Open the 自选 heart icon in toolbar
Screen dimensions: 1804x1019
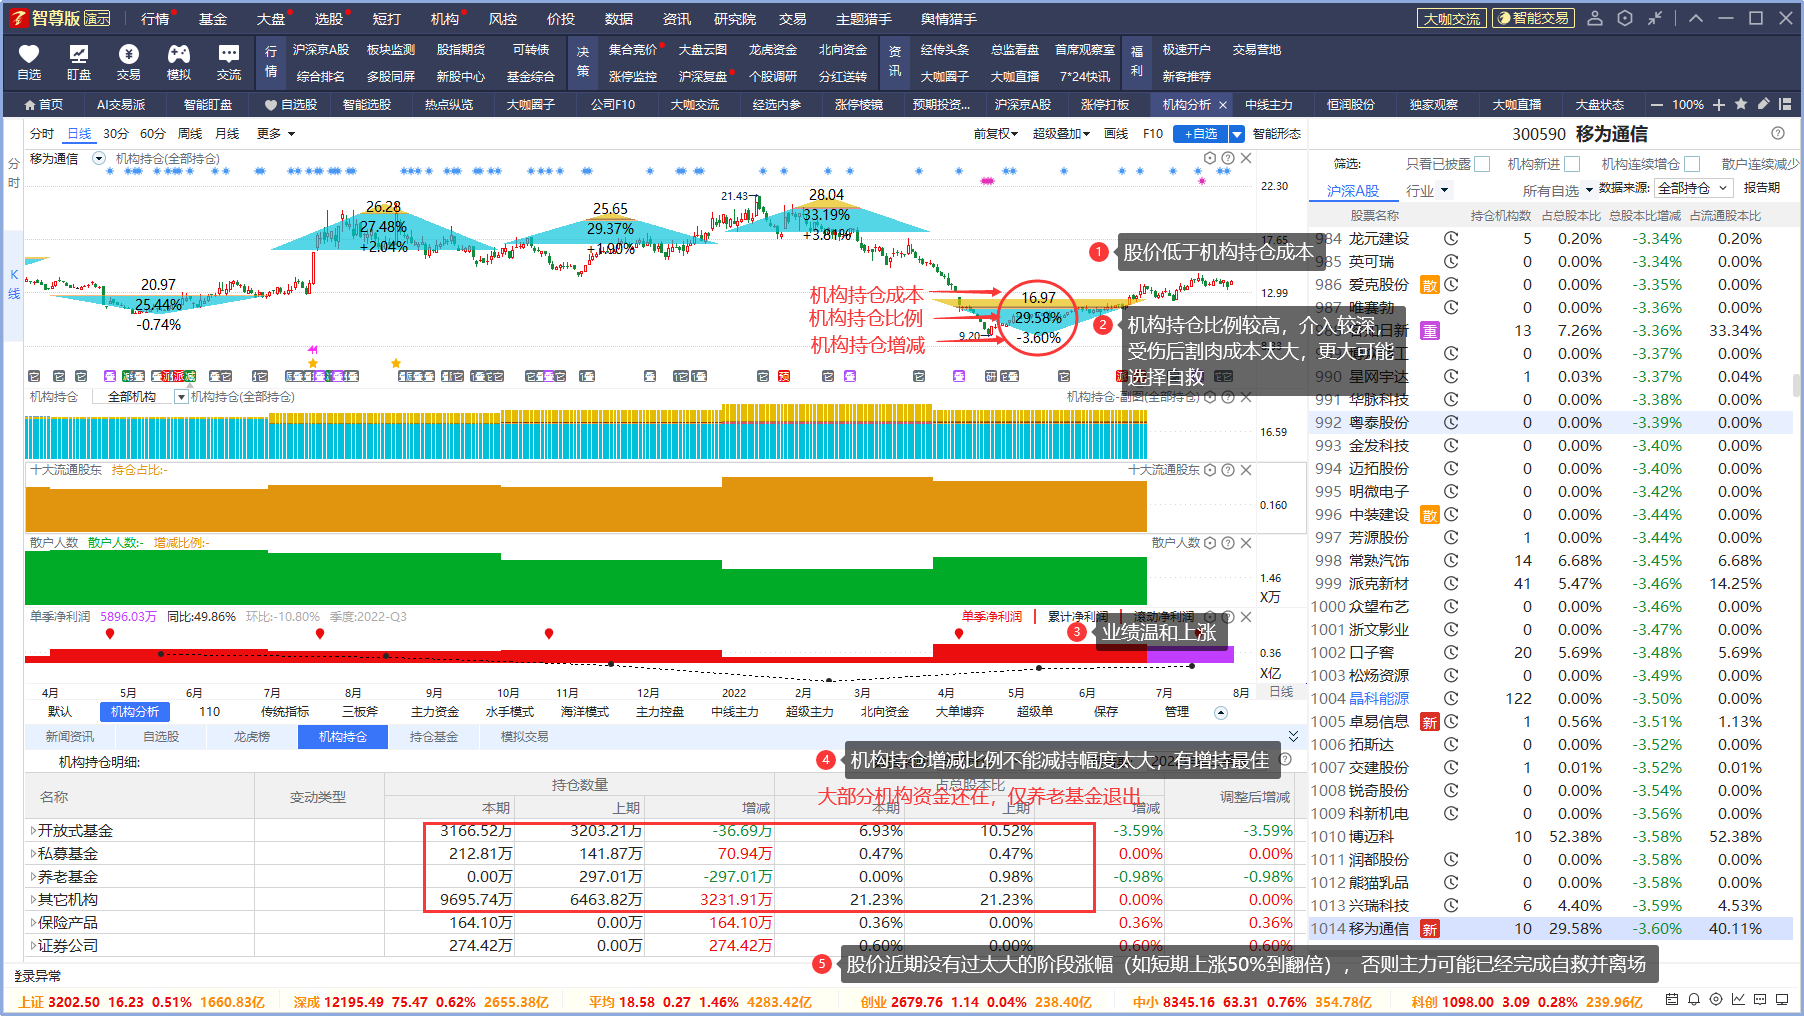(x=29, y=62)
